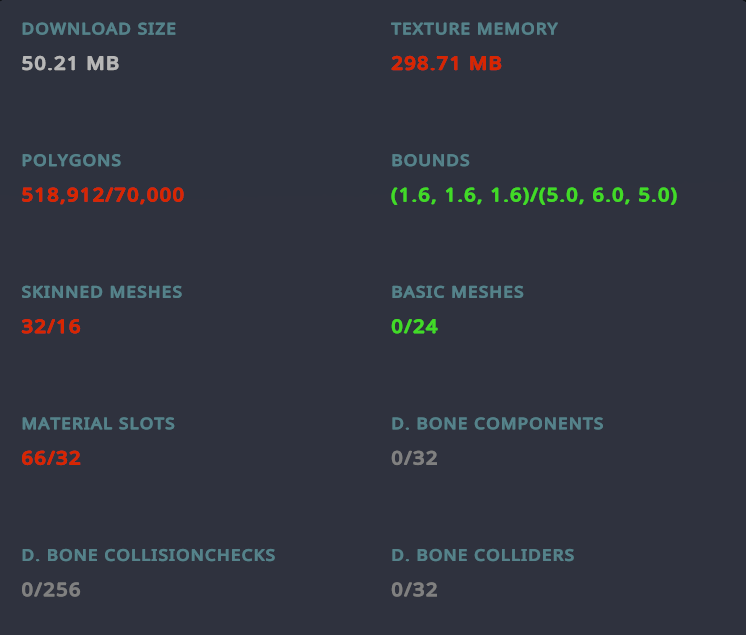Click the Bounds label
This screenshot has width=746, height=635.
[430, 160]
